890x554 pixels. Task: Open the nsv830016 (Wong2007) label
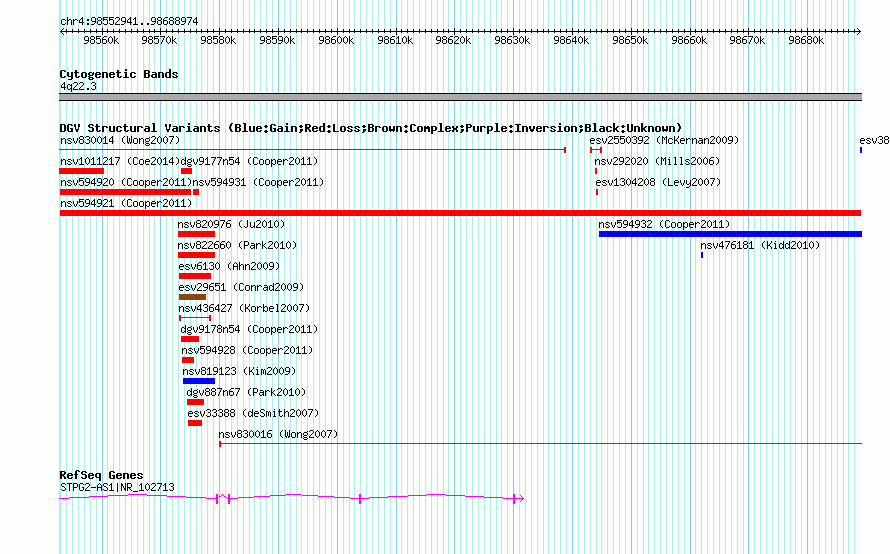pyautogui.click(x=278, y=434)
